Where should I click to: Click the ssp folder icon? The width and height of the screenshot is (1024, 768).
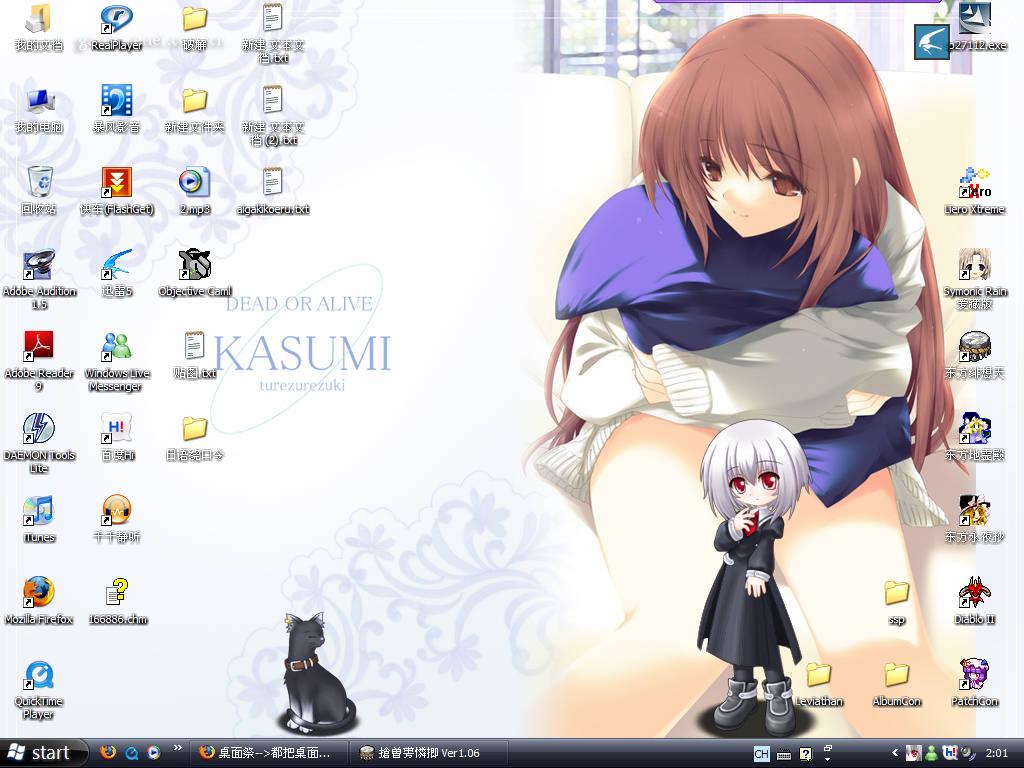(x=897, y=601)
